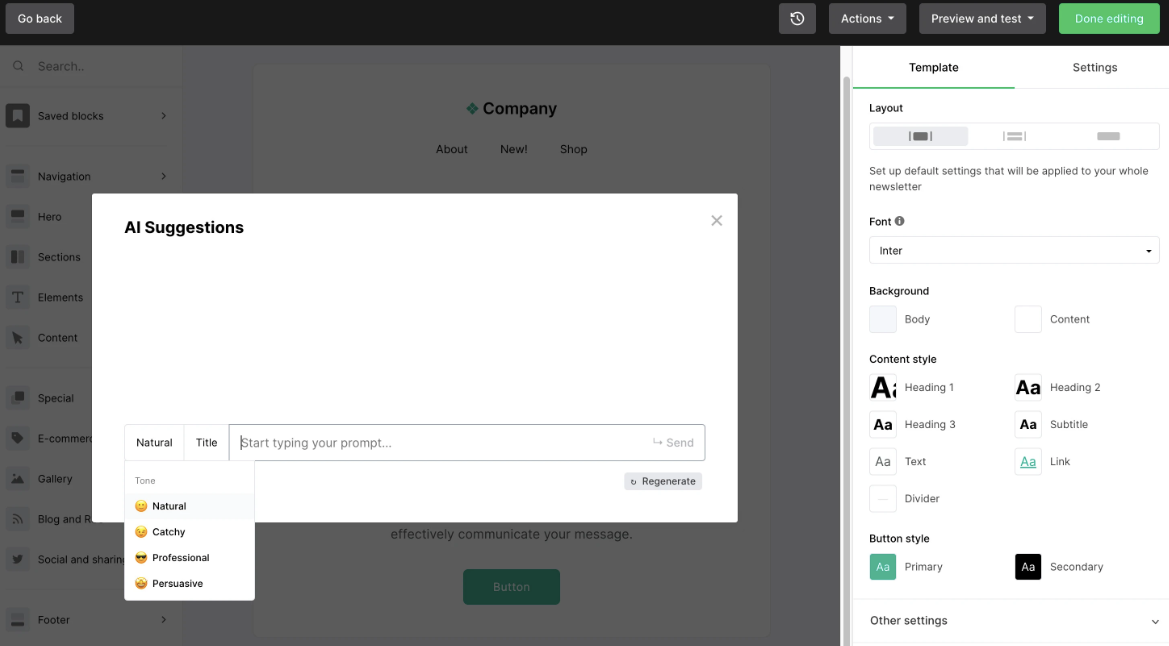
Task: Select the middle layout option
Action: [x=1015, y=136]
